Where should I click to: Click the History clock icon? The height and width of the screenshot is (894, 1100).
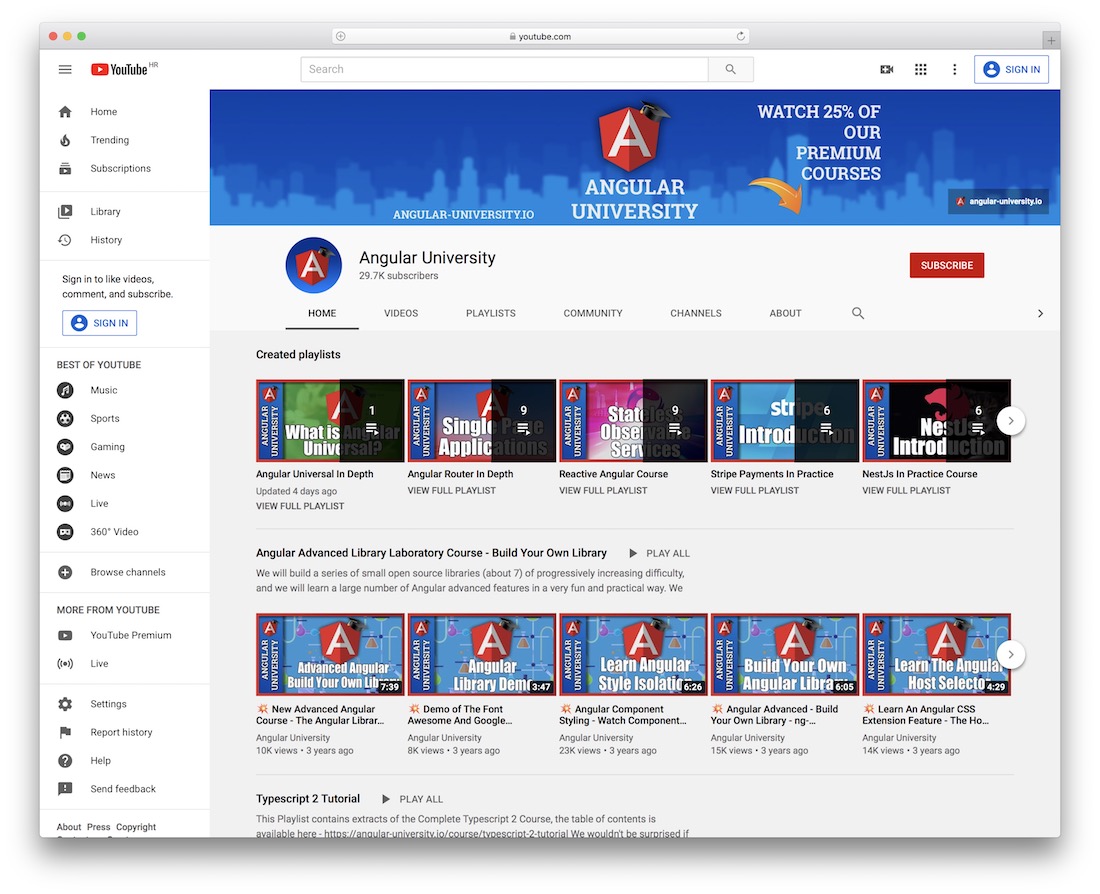[x=65, y=240]
